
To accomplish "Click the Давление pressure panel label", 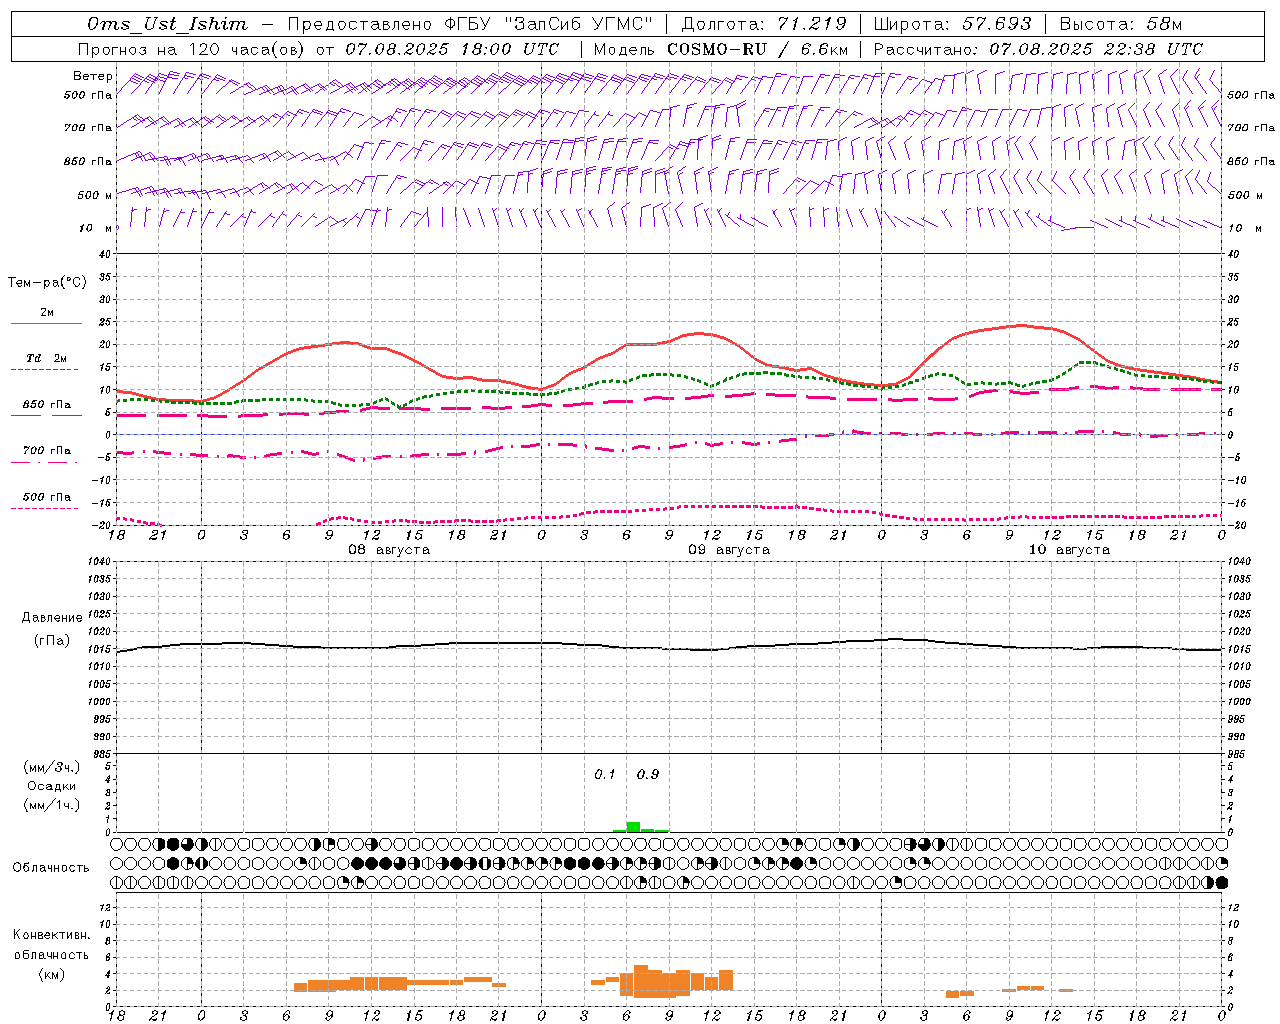I will [x=52, y=618].
